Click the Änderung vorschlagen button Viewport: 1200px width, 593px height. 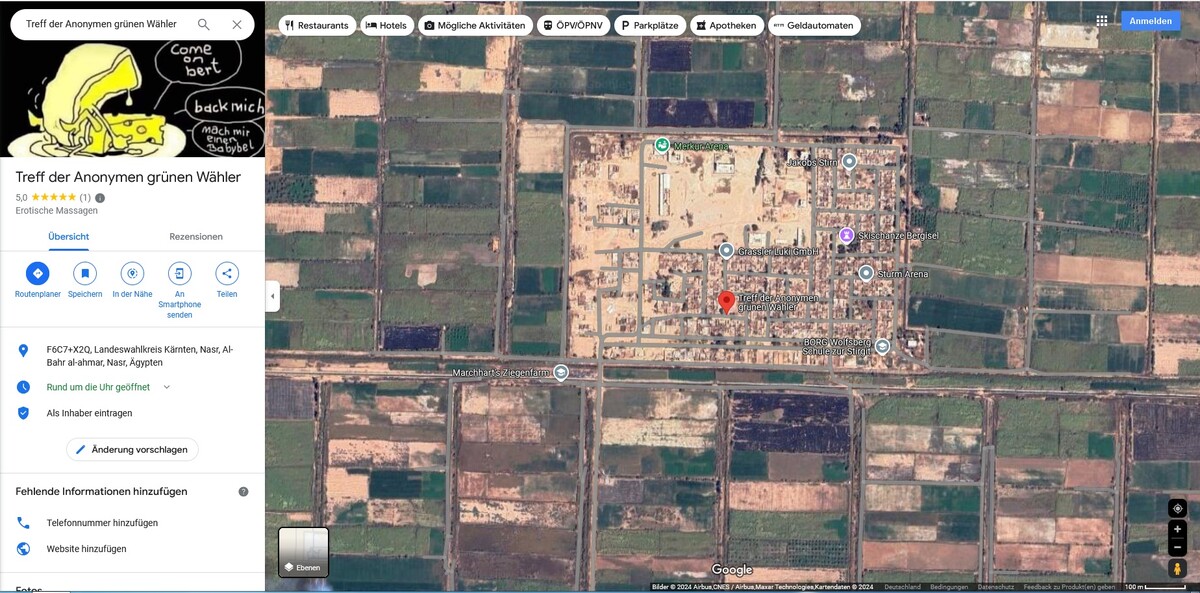pos(132,450)
